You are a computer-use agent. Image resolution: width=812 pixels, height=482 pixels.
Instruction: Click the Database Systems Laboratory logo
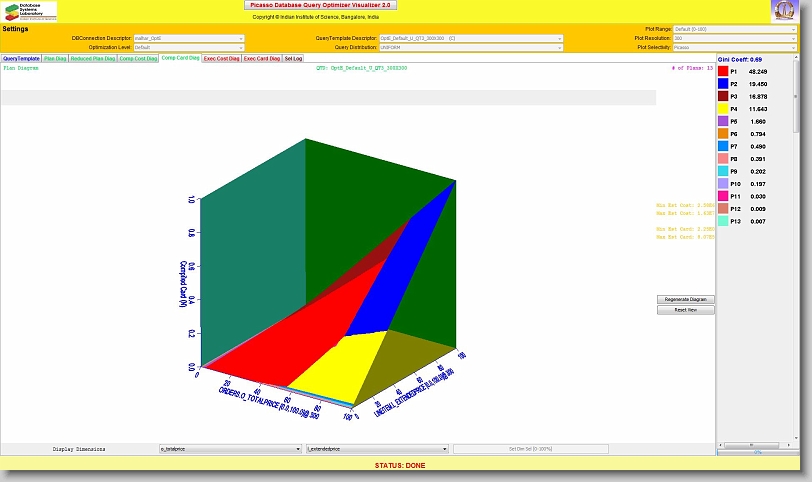29,11
